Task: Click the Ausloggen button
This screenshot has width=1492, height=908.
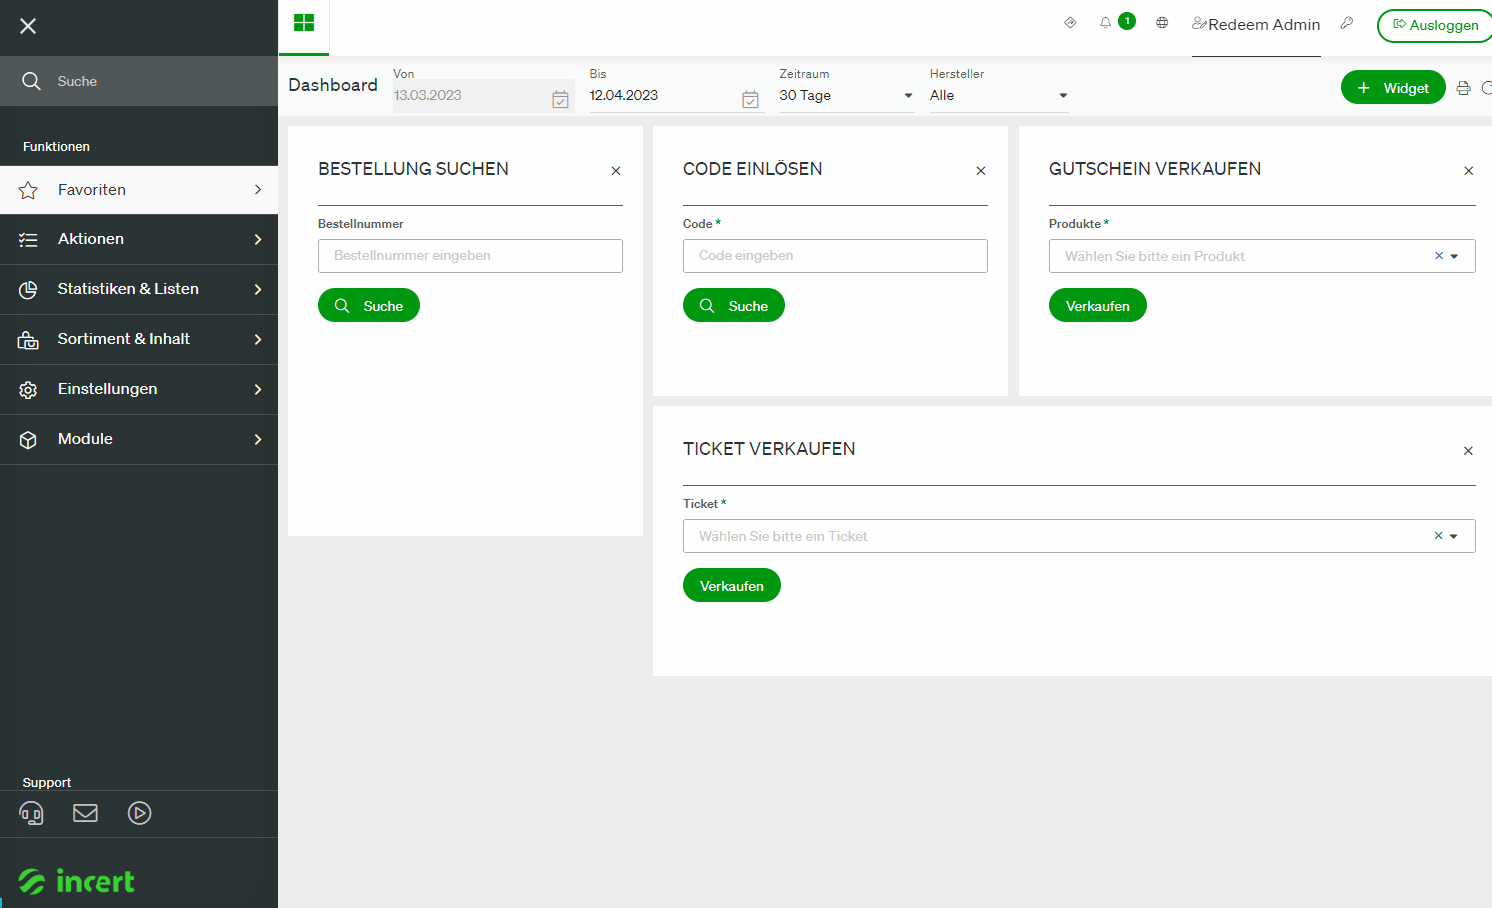Action: pyautogui.click(x=1435, y=25)
